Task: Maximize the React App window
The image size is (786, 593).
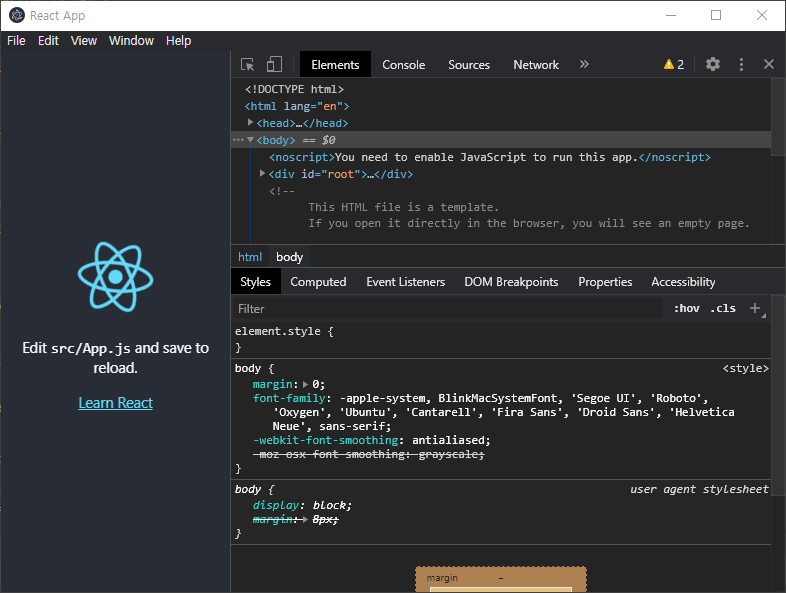Action: (x=716, y=15)
